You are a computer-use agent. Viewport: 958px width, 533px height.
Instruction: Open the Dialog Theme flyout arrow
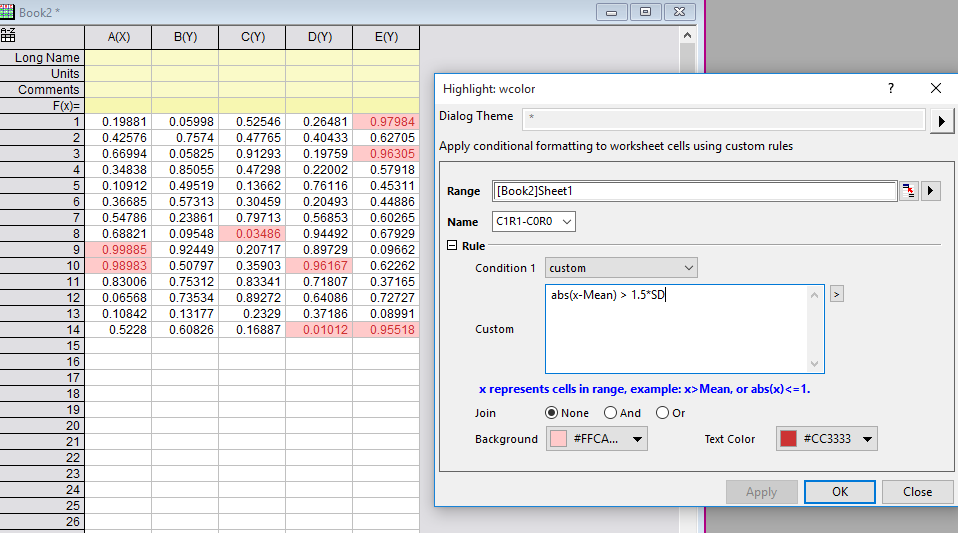tap(942, 121)
